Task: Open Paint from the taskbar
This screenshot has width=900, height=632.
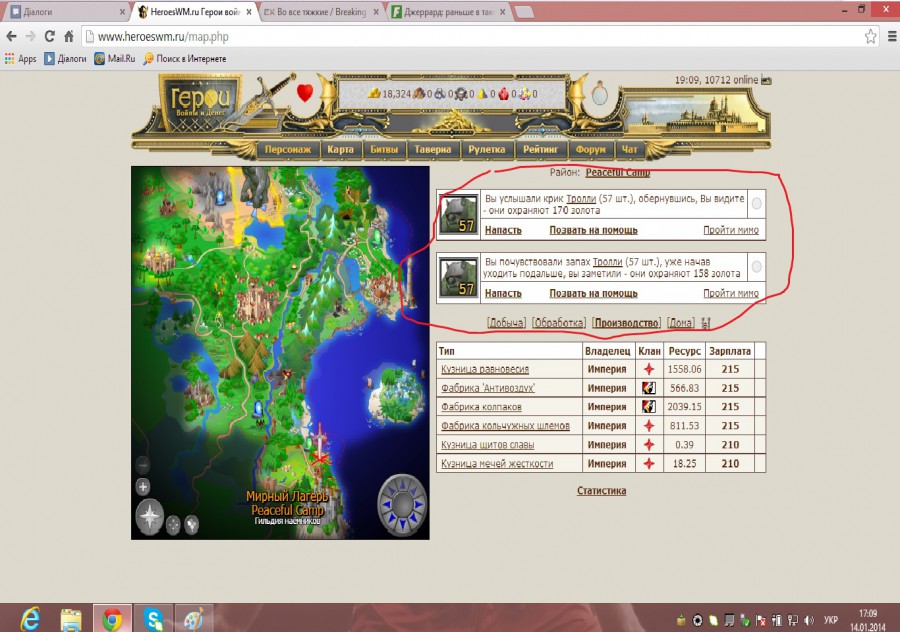Action: click(193, 619)
